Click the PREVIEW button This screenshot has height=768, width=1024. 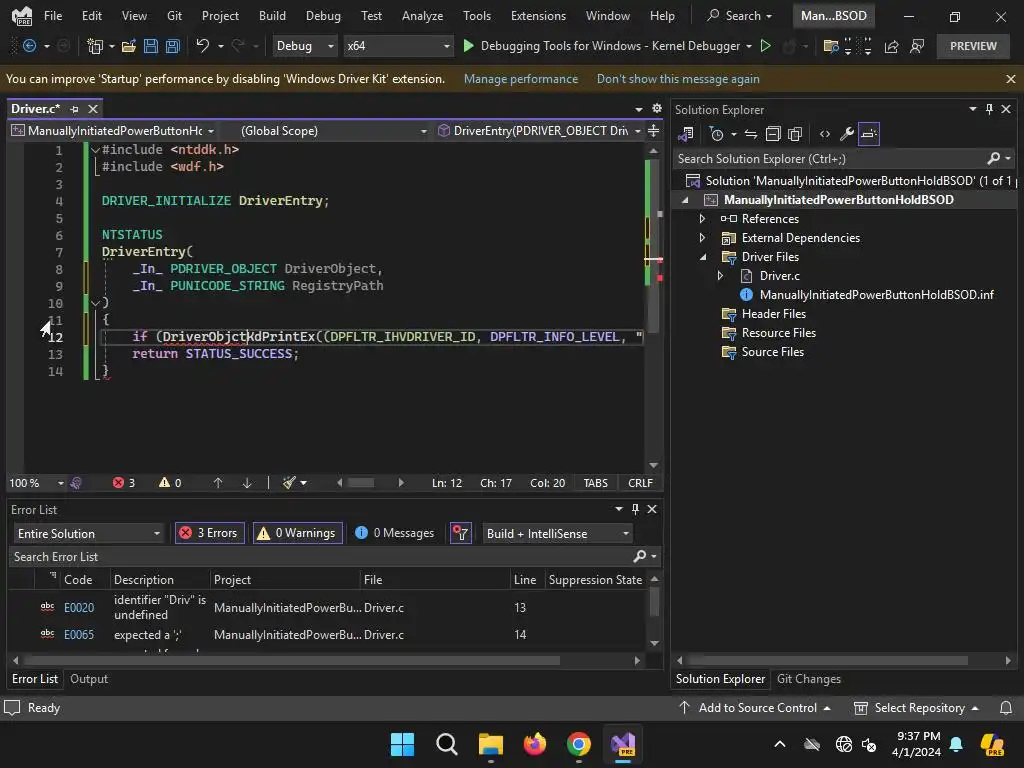pyautogui.click(x=973, y=46)
